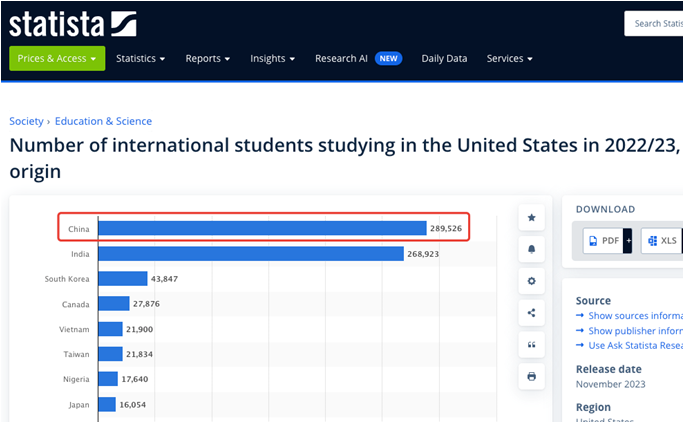Screen dimensions: 684x423
Task: Click the November 2023 release date
Action: click(x=610, y=384)
